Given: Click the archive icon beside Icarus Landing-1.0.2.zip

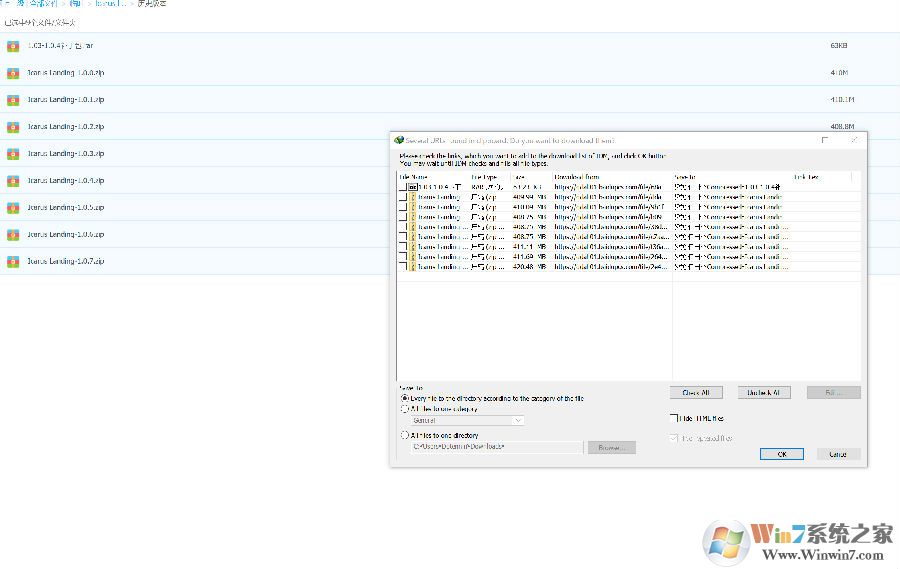Looking at the screenshot, I should coord(13,127).
